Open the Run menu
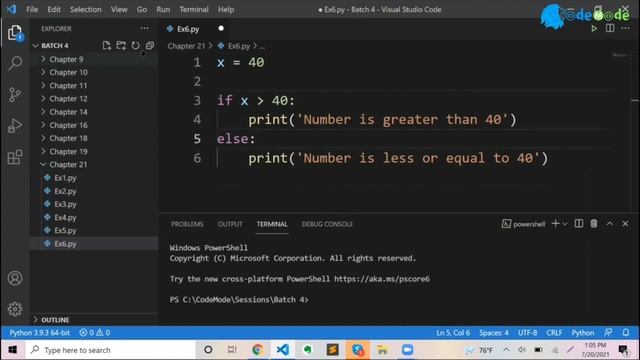The height and width of the screenshot is (360, 640). [163, 9]
